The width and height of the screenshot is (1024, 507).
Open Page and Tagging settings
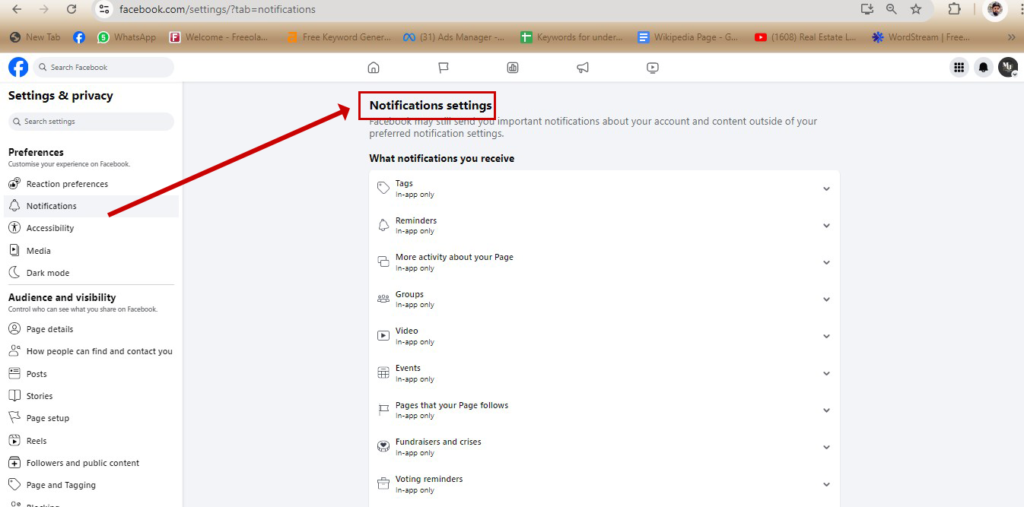(91, 485)
